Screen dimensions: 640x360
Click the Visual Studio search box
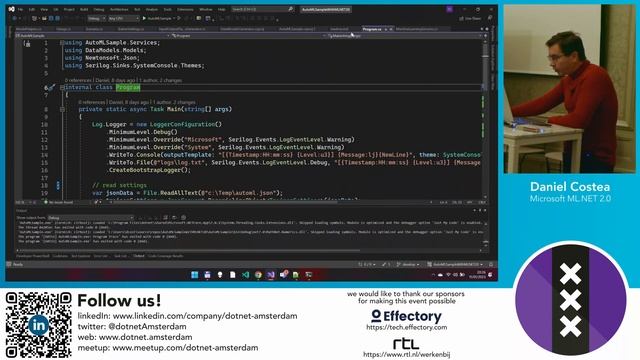pyautogui.click(x=262, y=9)
